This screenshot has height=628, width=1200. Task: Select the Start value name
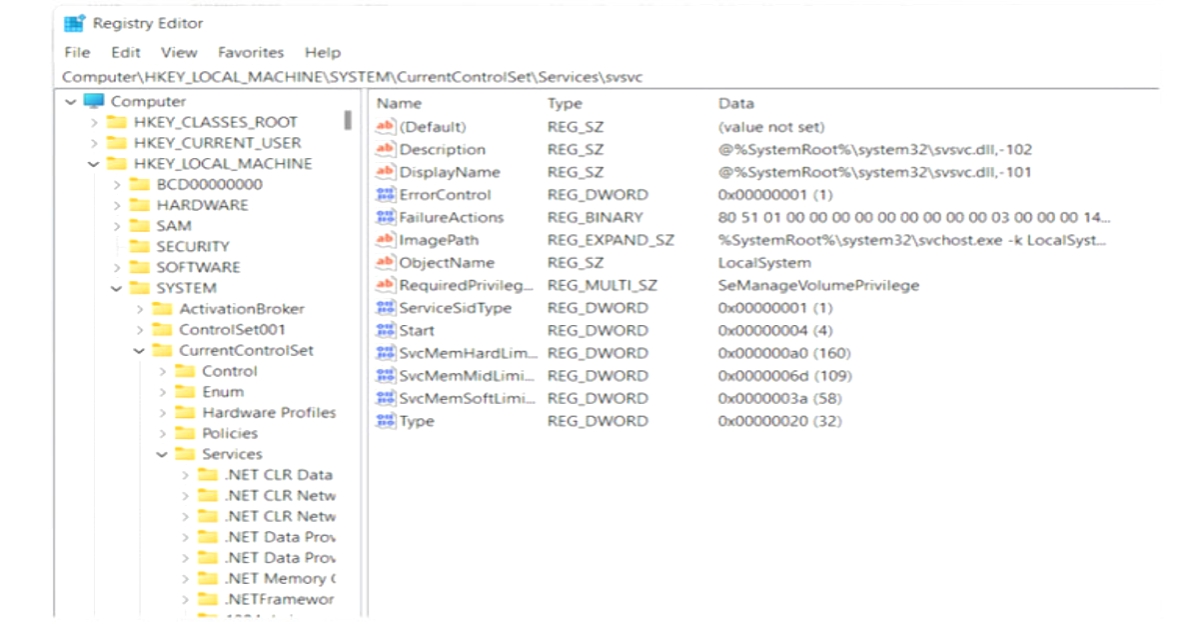tap(417, 331)
